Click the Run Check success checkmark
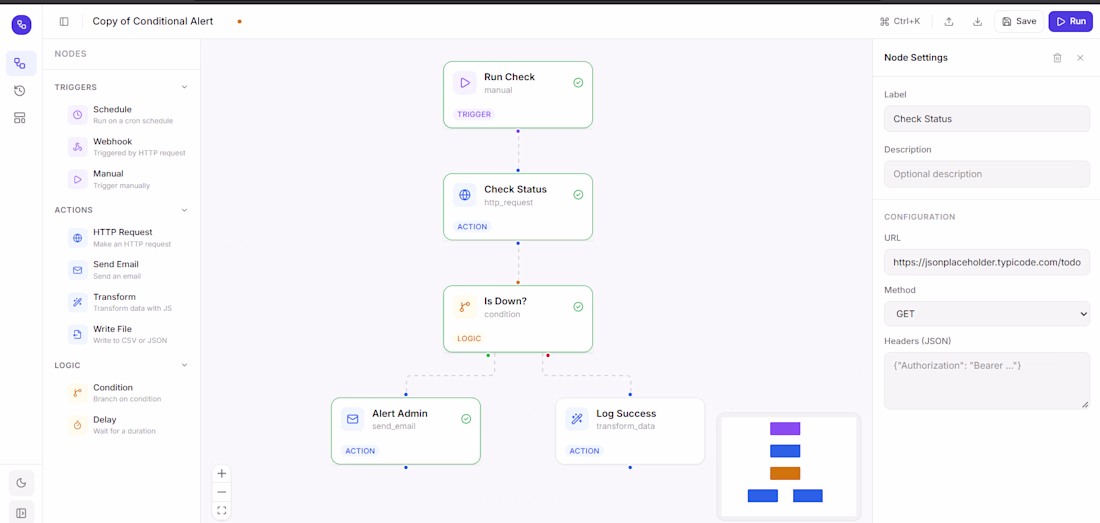Image resolution: width=1100 pixels, height=523 pixels. (578, 83)
